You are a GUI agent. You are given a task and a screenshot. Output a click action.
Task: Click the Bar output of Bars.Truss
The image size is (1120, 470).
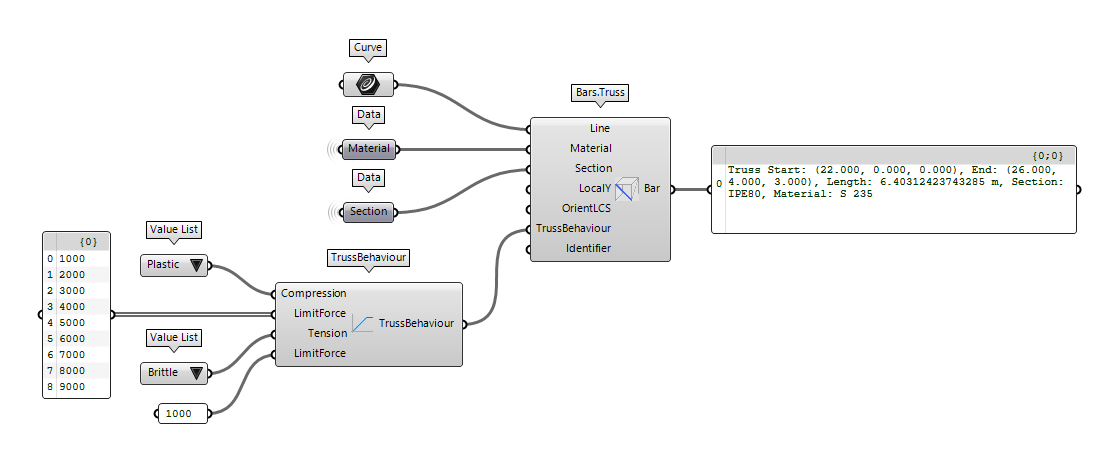click(x=651, y=188)
